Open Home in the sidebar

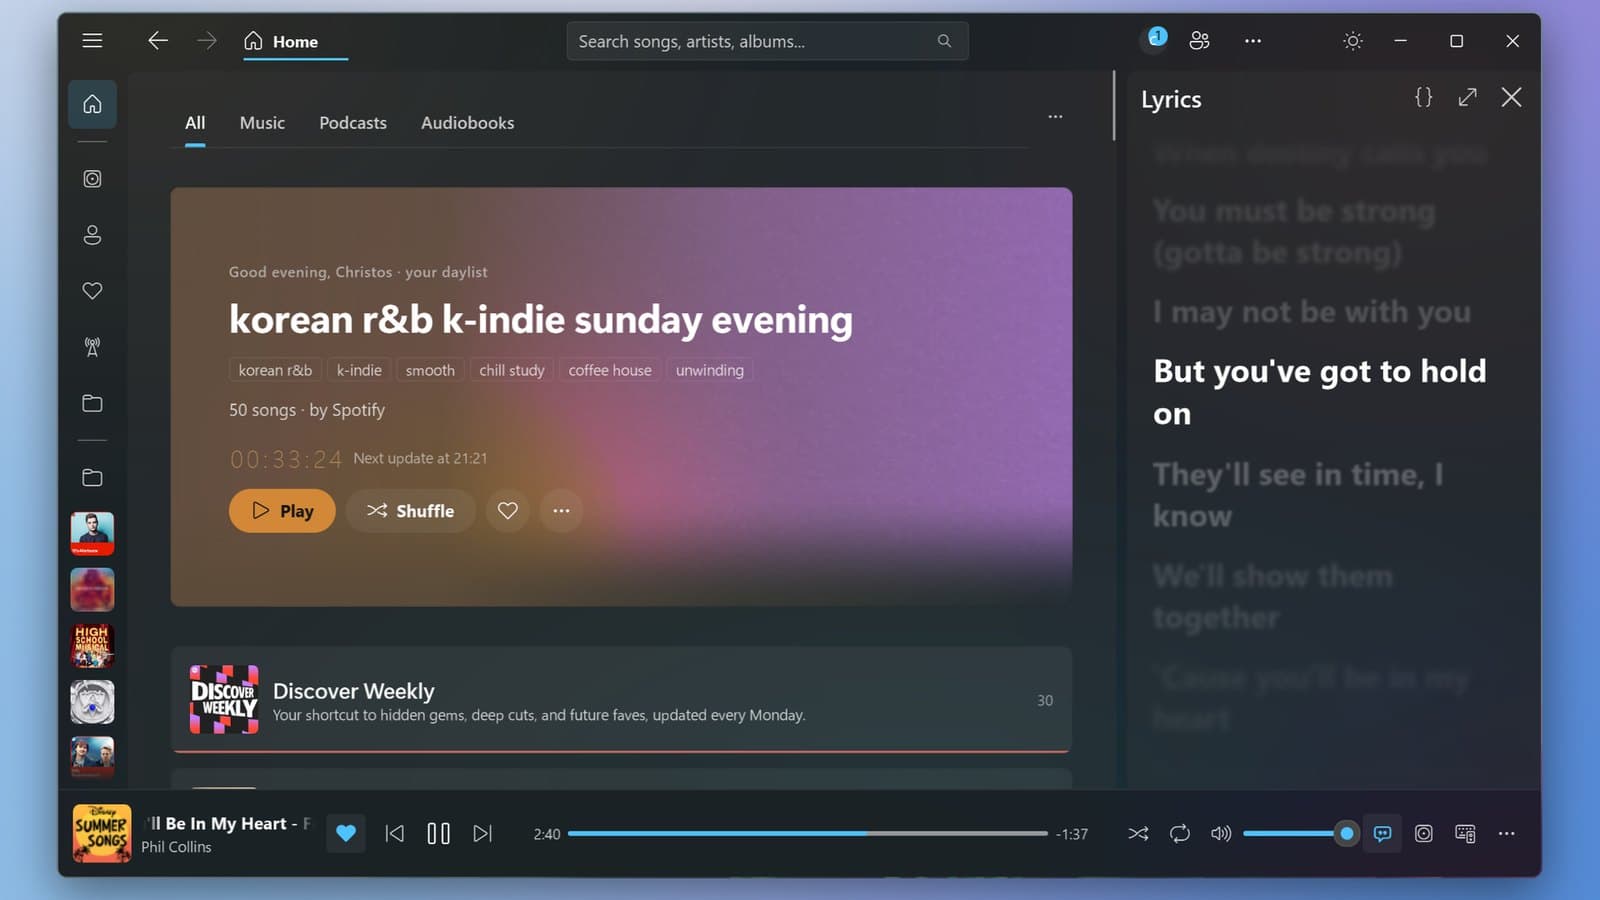[x=92, y=104]
